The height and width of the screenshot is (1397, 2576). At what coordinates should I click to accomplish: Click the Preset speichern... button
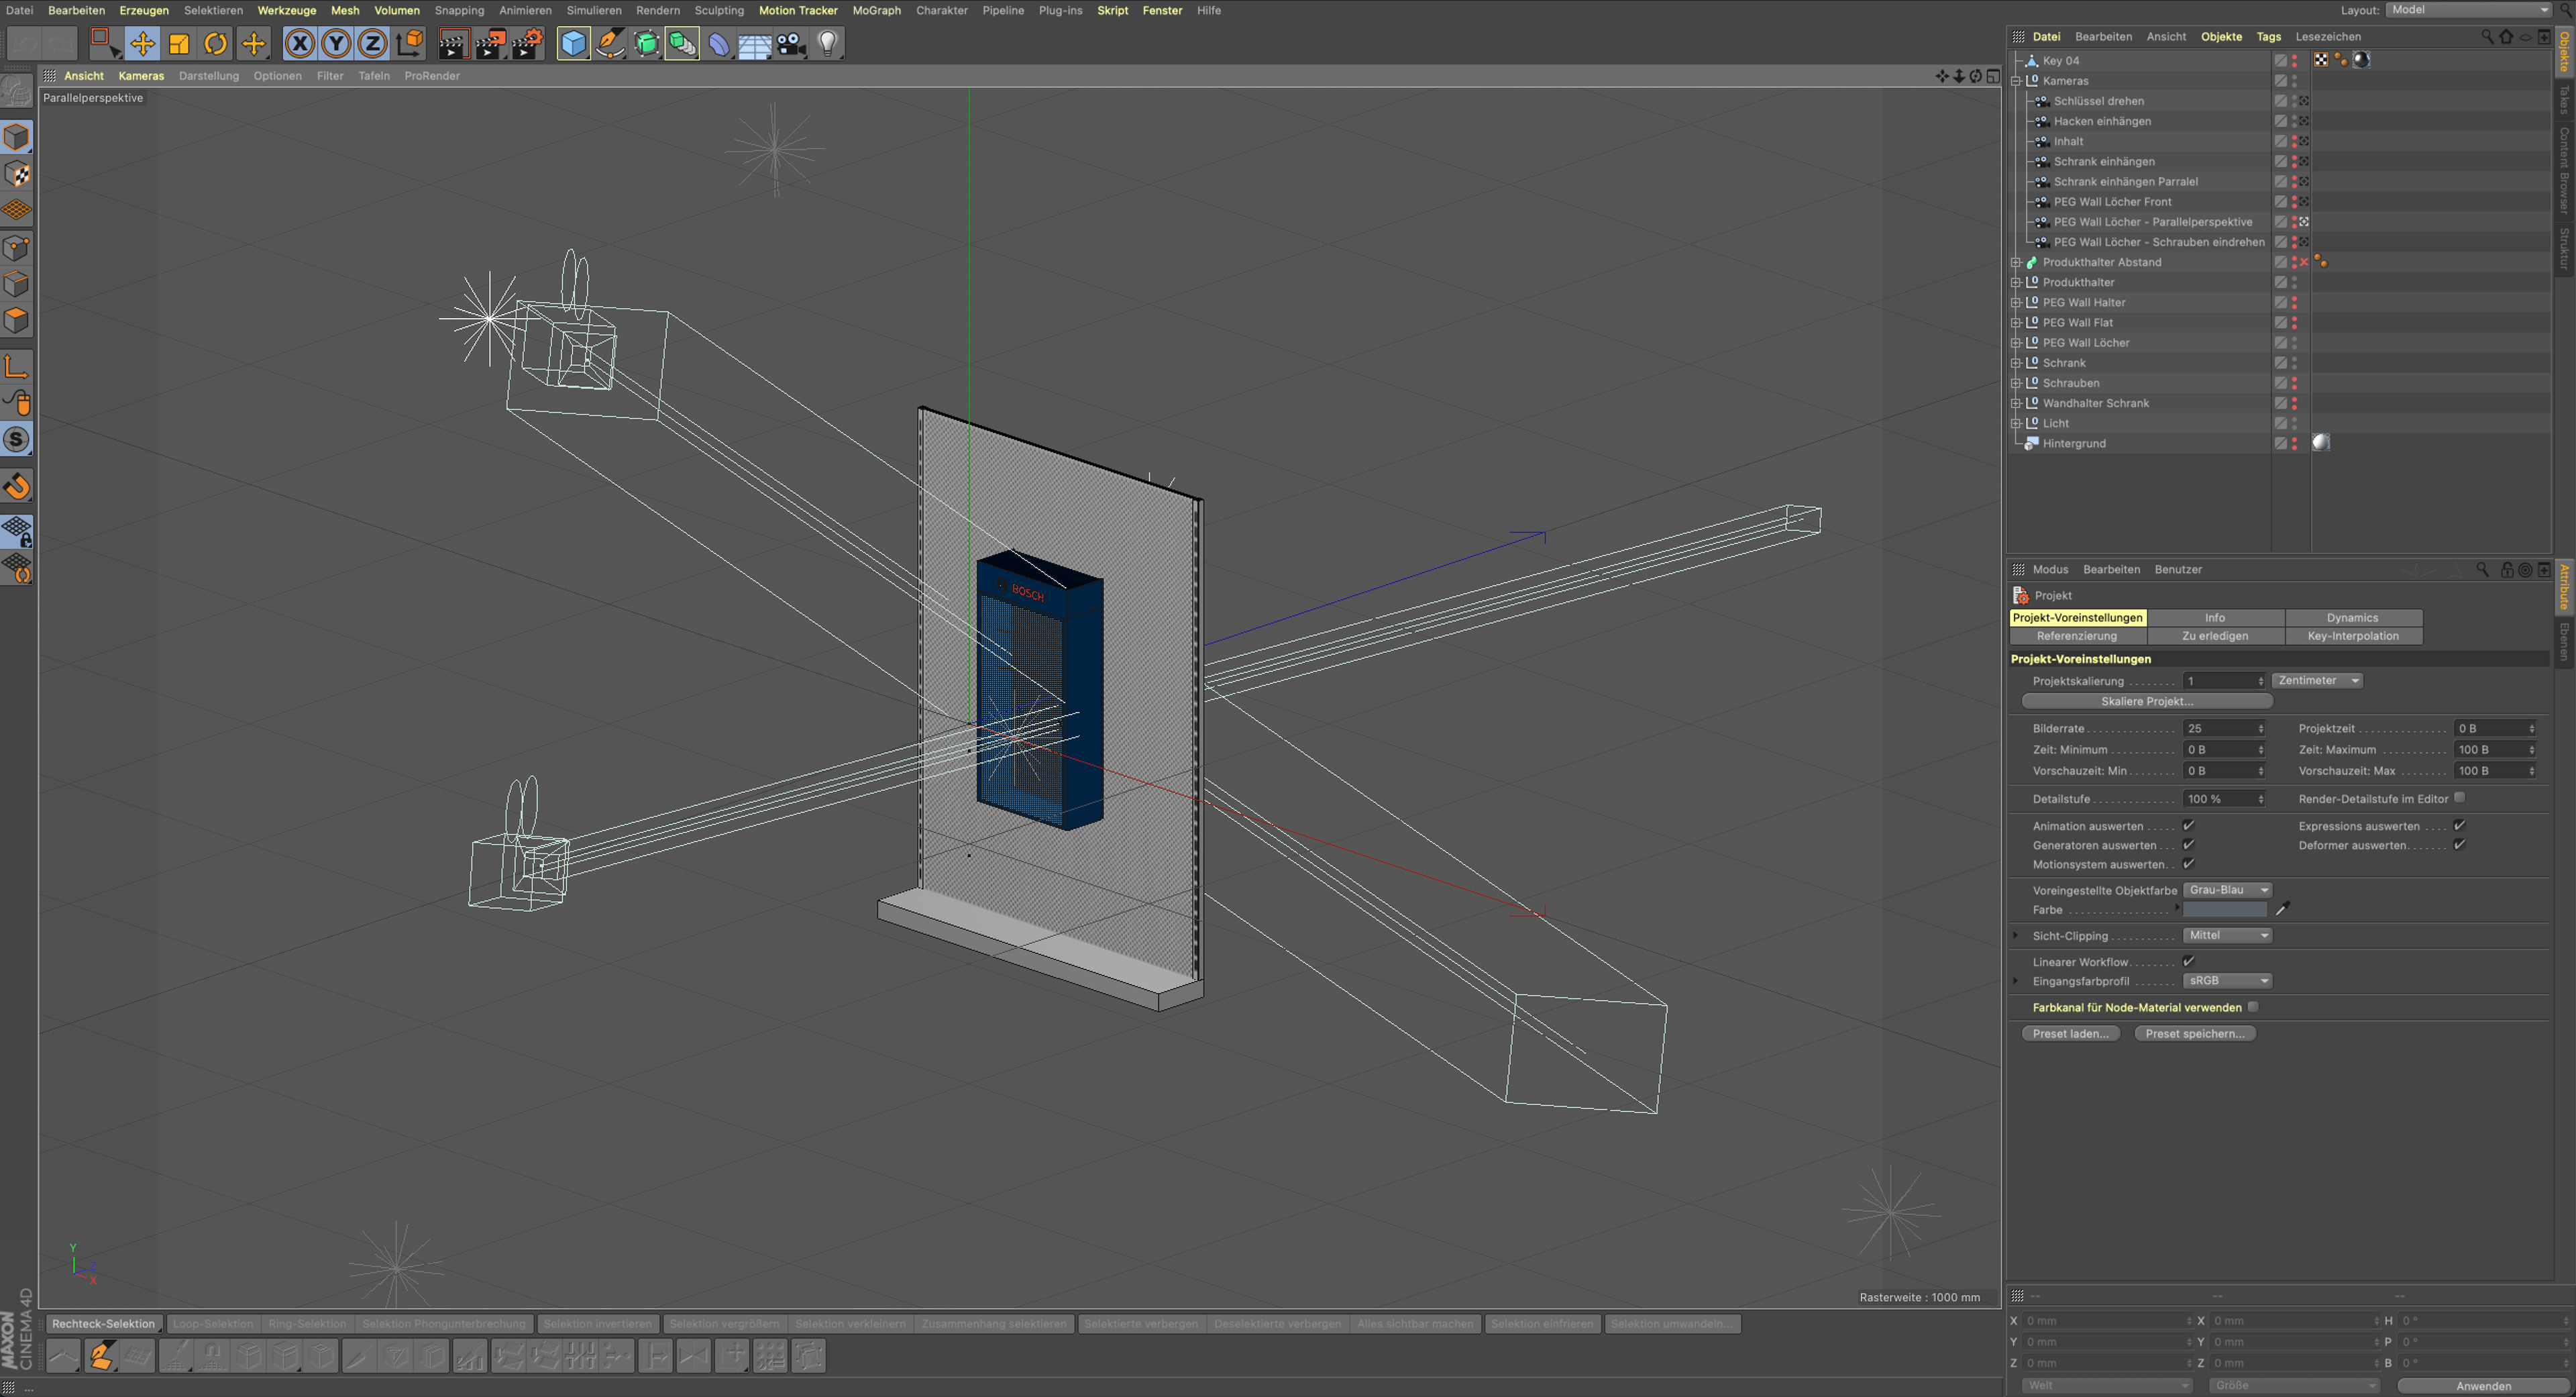click(x=2194, y=1034)
